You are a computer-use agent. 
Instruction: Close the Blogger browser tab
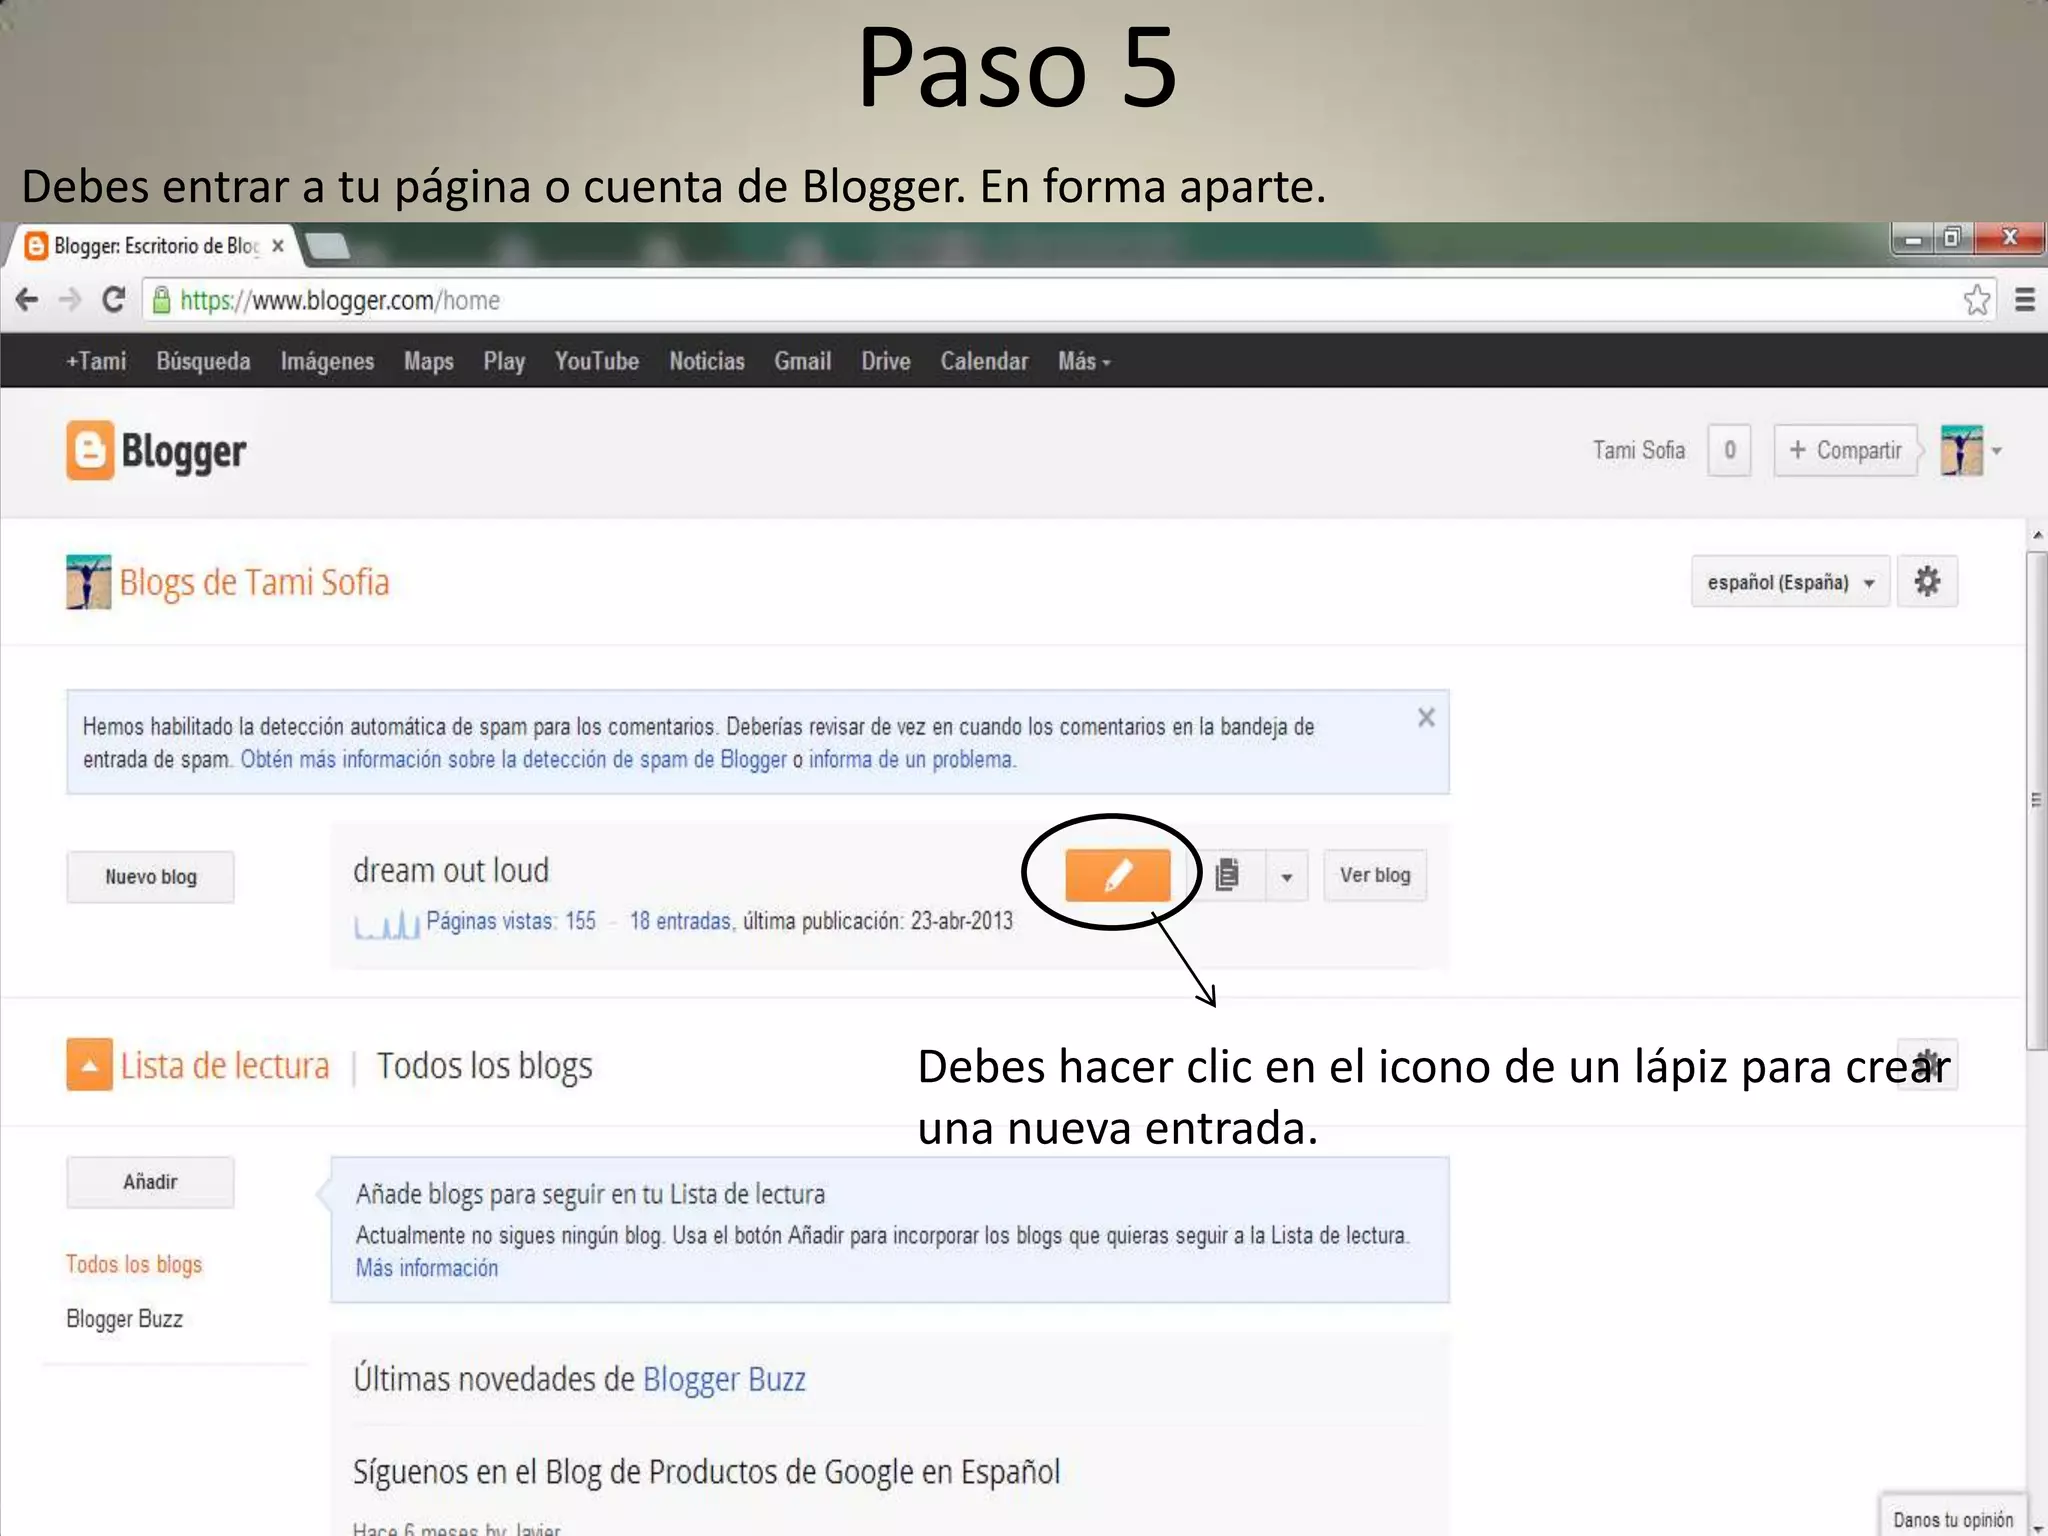pyautogui.click(x=278, y=245)
